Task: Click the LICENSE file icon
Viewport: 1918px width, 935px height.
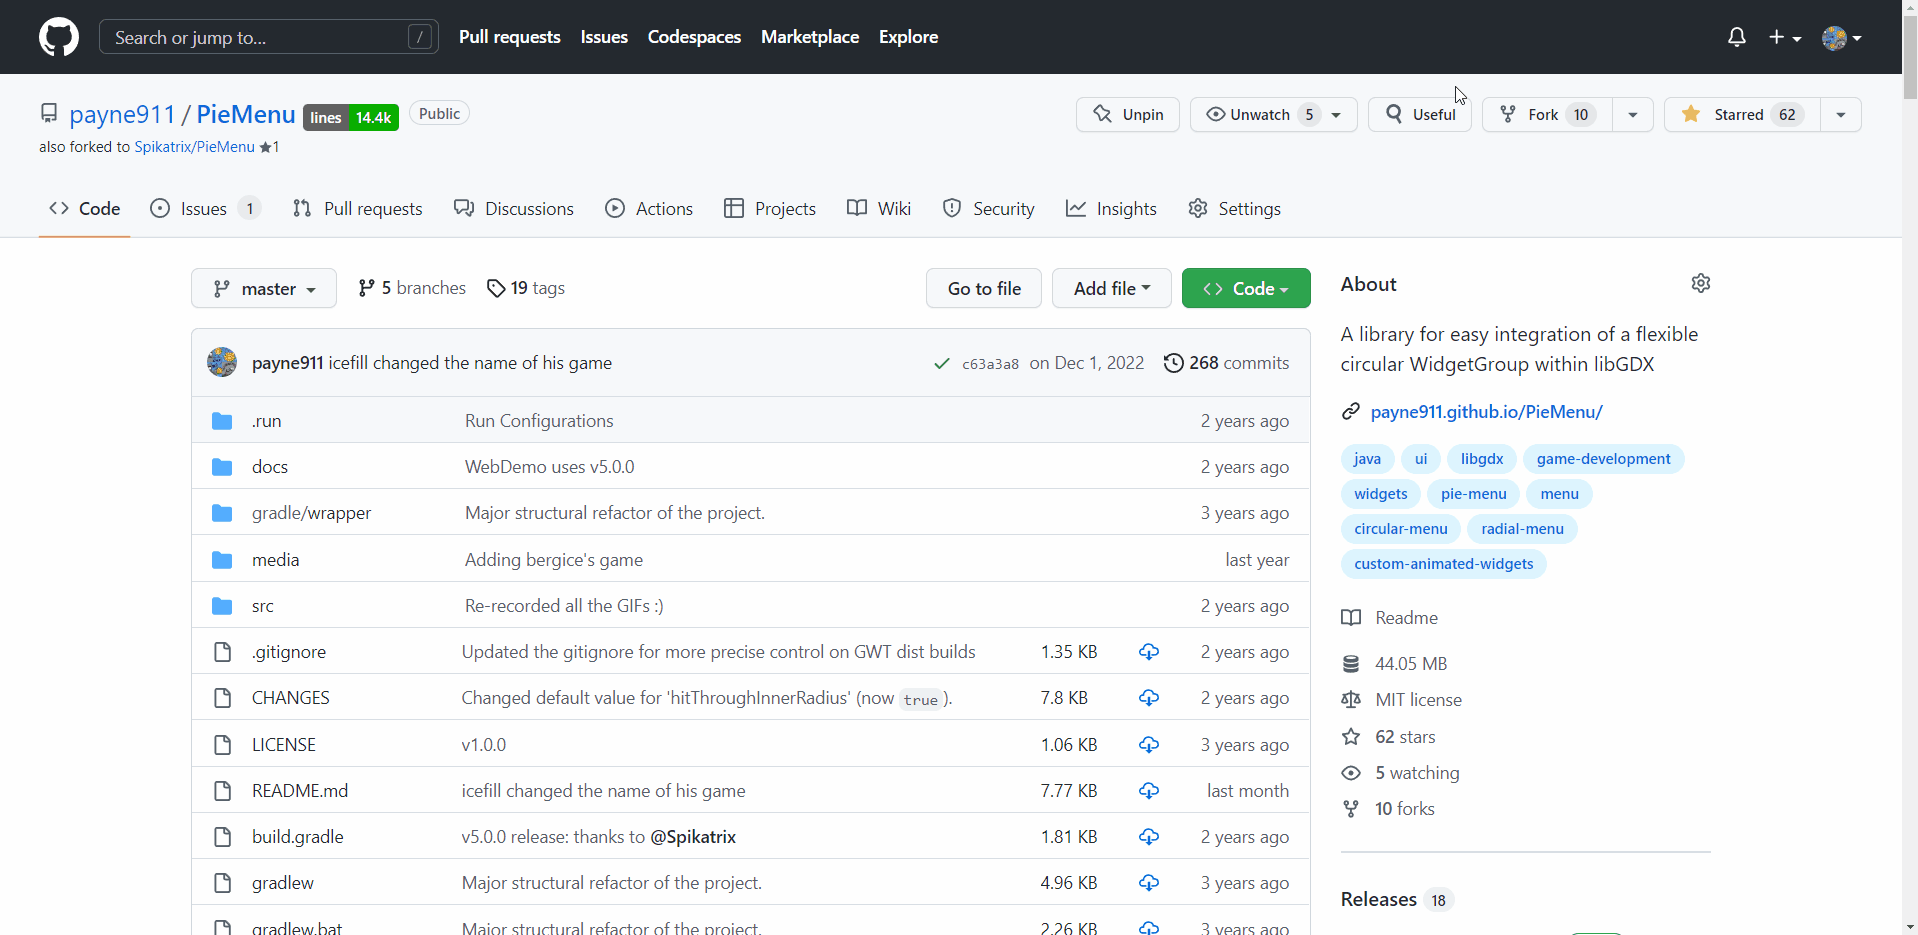Action: (x=222, y=745)
